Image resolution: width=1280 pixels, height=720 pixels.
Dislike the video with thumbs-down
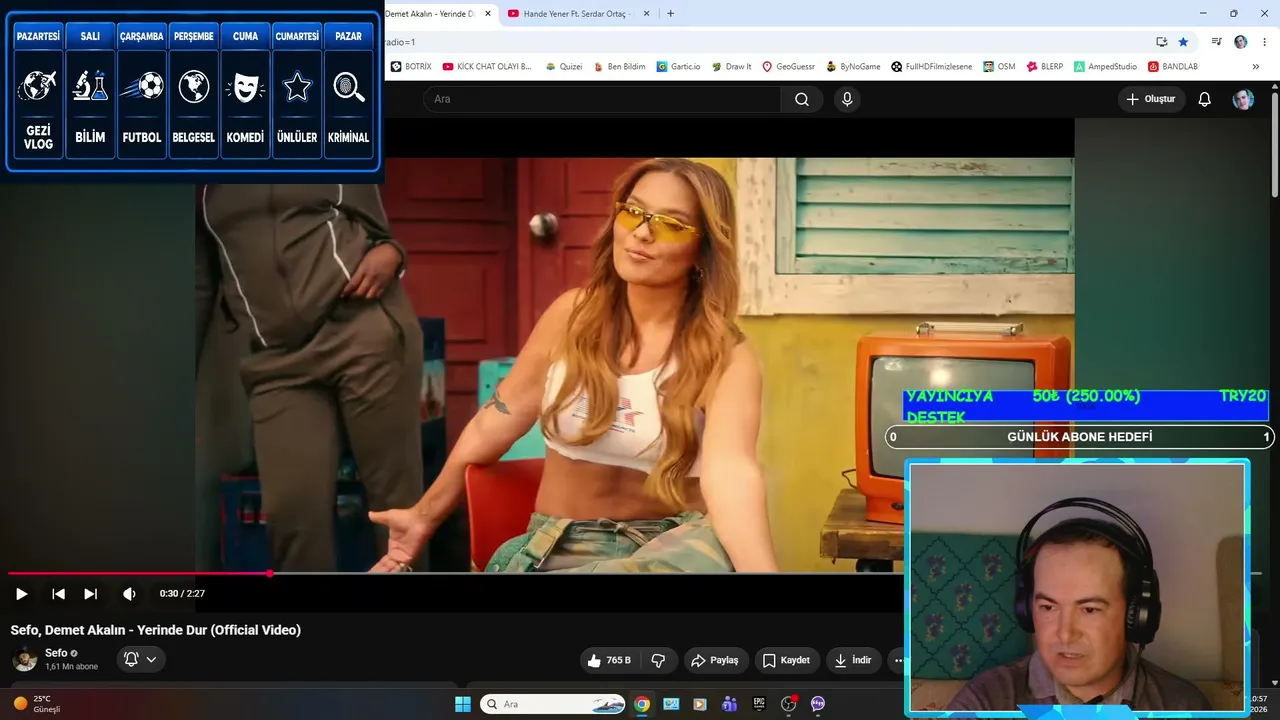point(658,660)
